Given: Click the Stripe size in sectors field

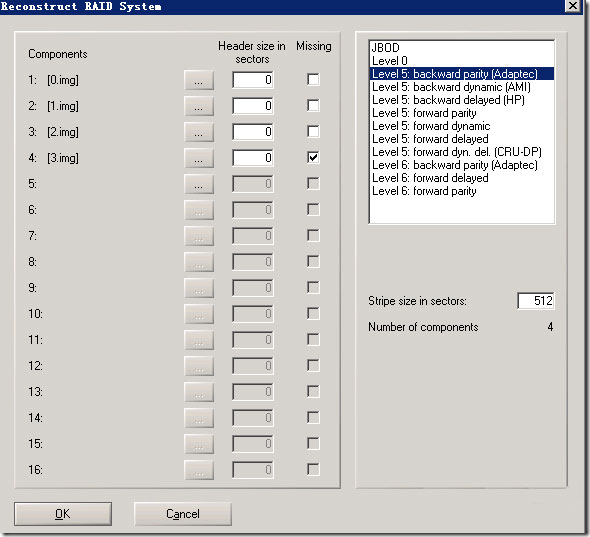Looking at the screenshot, I should point(535,301).
